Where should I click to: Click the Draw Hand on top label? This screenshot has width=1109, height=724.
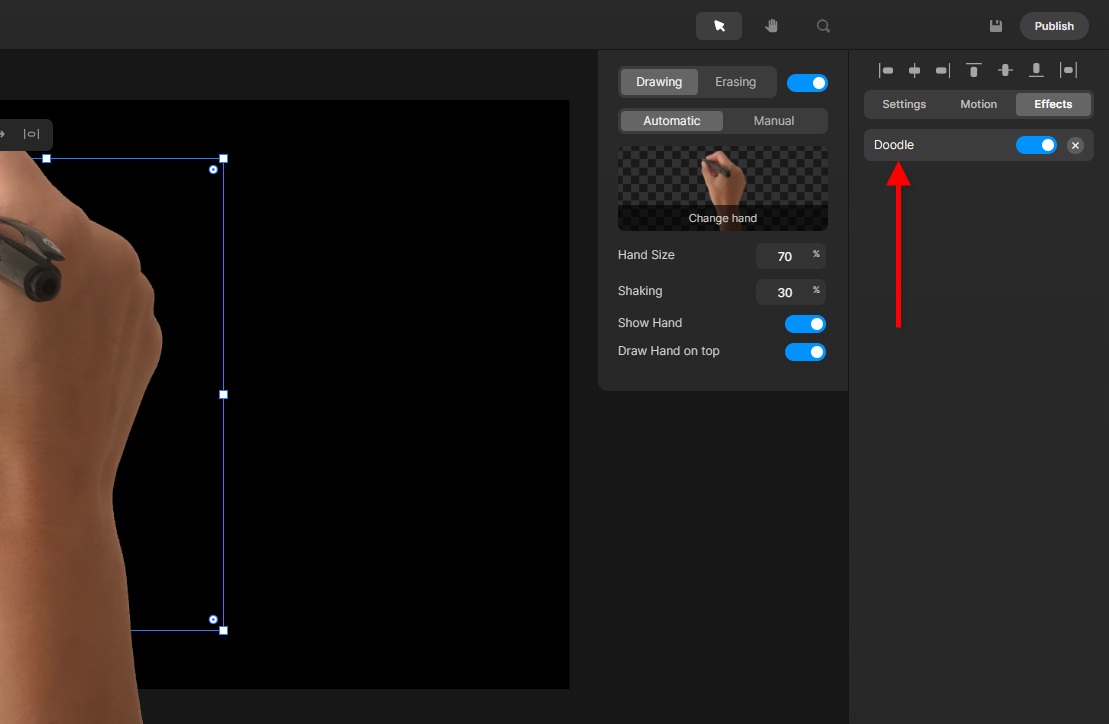tap(668, 351)
